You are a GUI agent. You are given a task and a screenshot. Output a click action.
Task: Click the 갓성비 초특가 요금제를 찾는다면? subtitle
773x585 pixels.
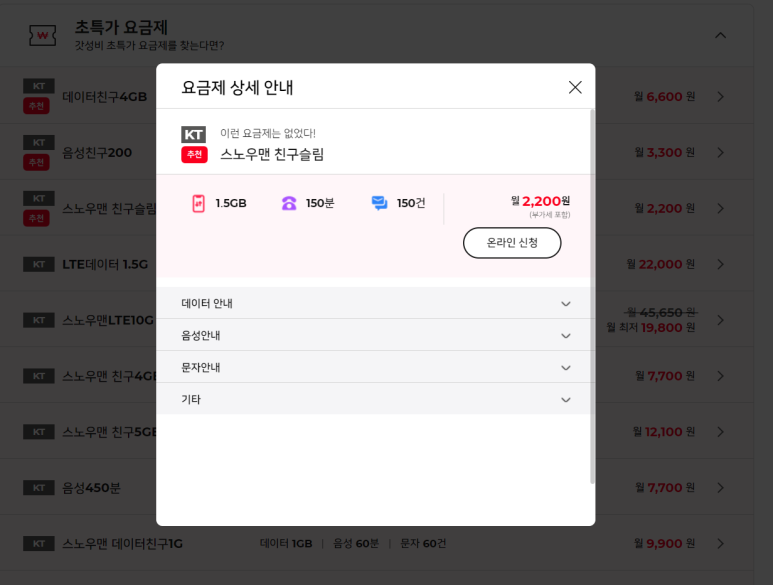149,46
